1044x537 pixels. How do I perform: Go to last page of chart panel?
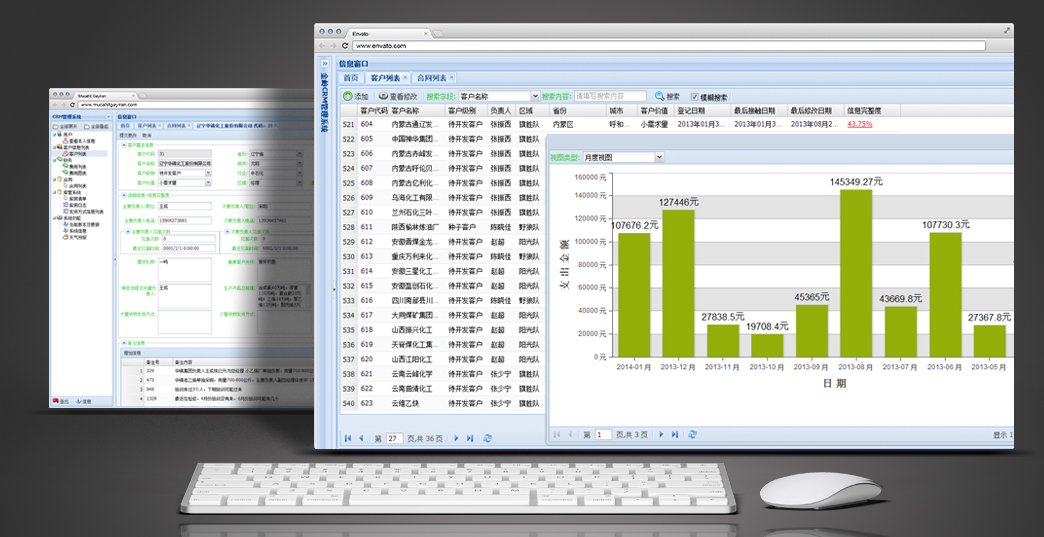(x=674, y=434)
